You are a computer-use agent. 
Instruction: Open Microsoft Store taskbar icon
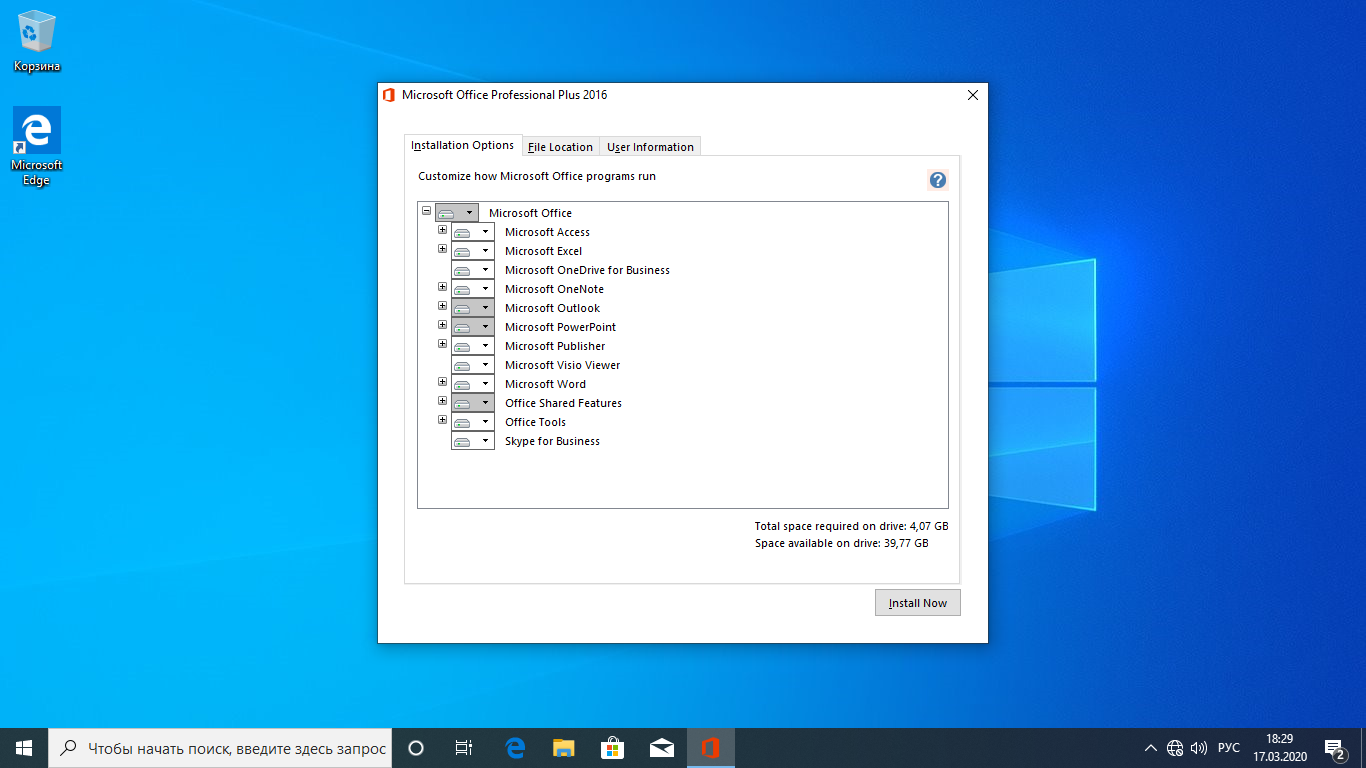(x=612, y=748)
